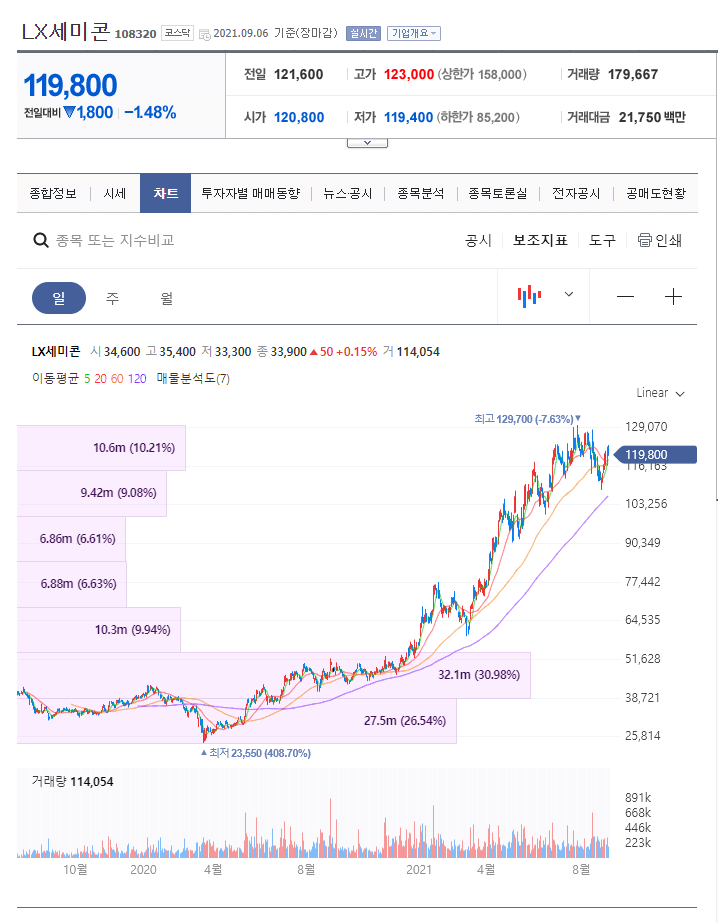Click the 27.5m (26.54%) volume profile bar
718x923 pixels.
tap(237, 721)
